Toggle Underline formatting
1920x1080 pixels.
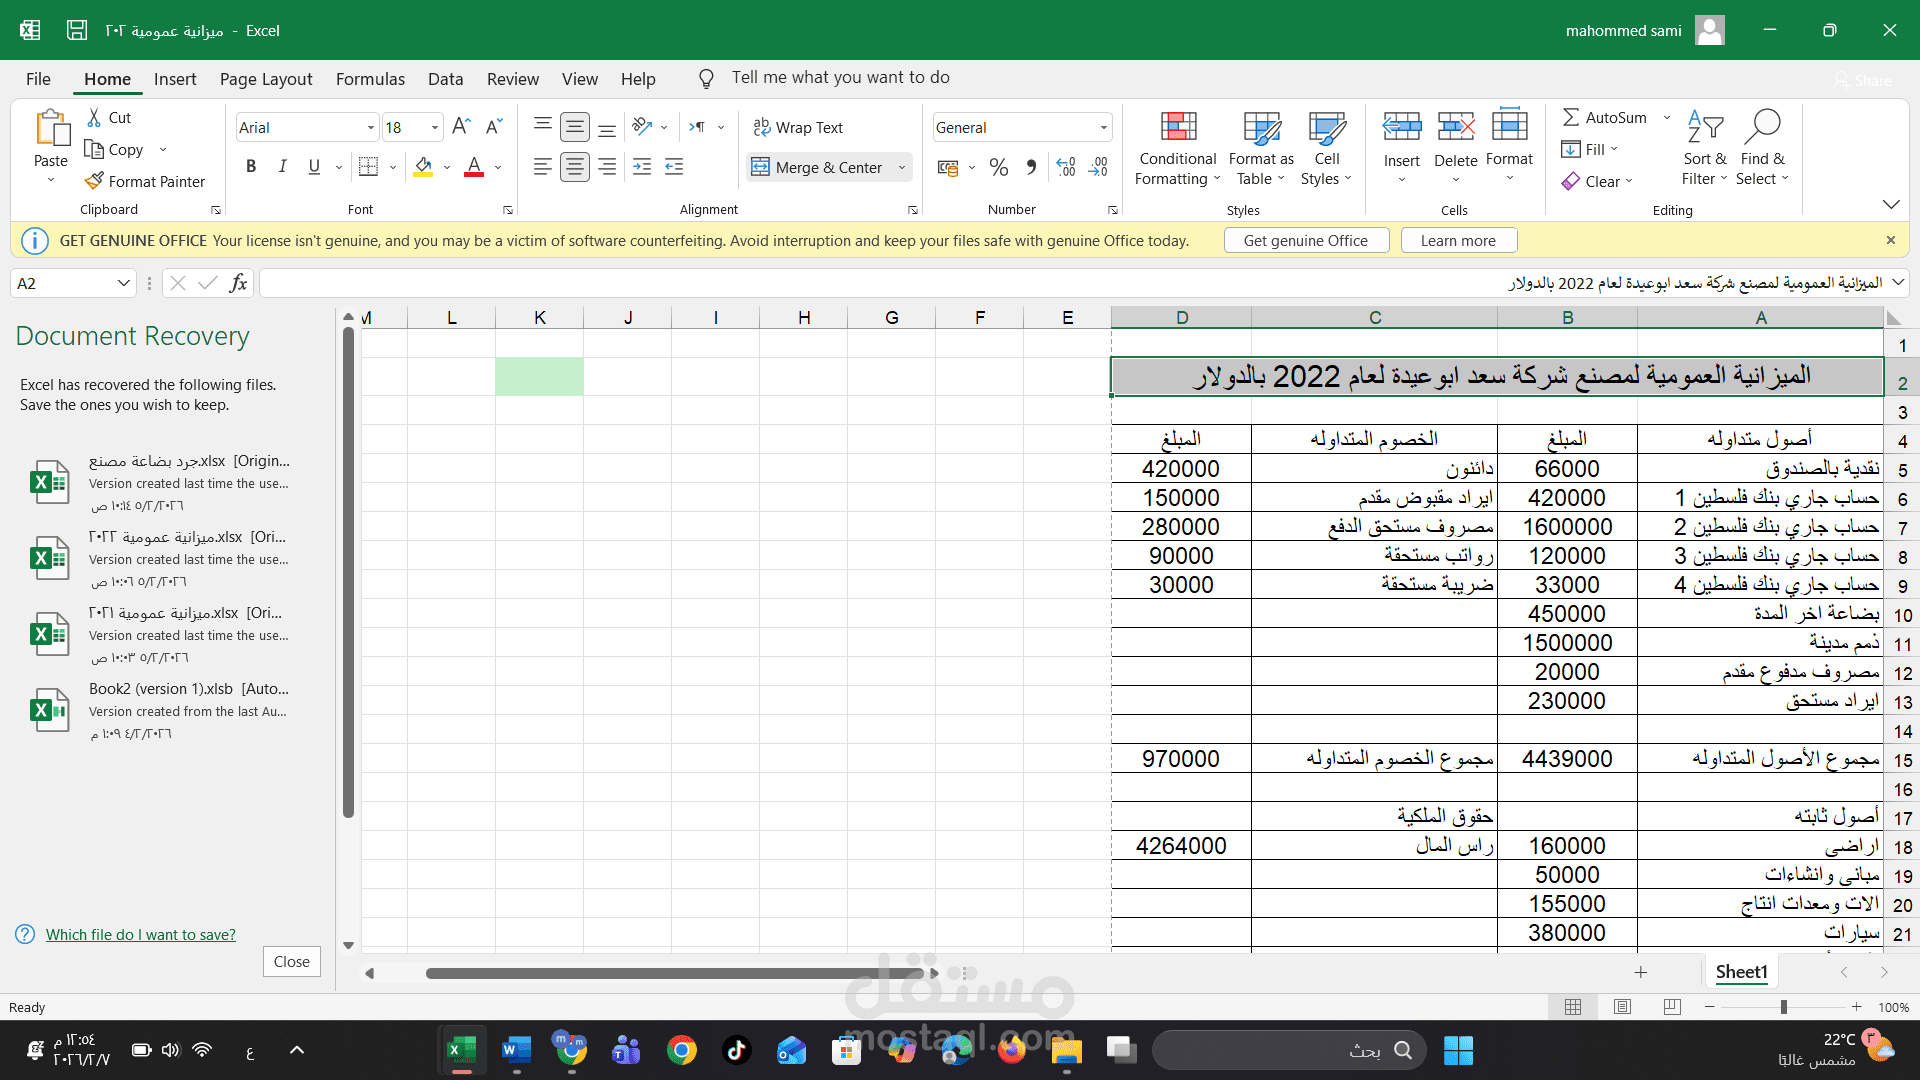click(313, 166)
